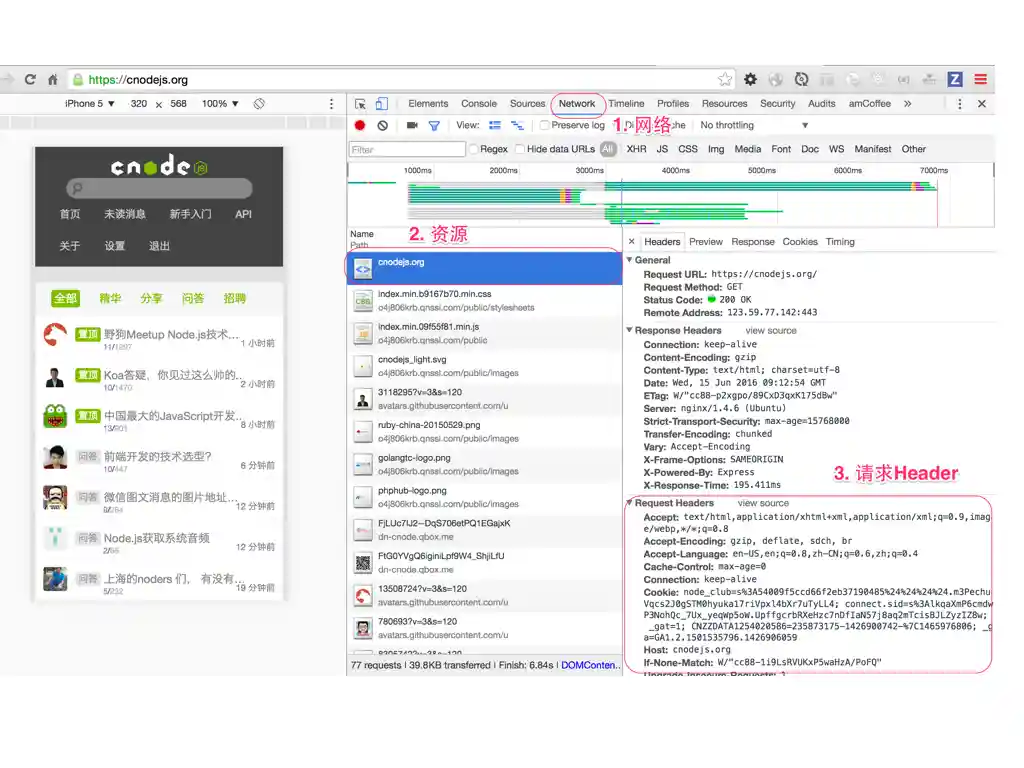Switch to large request rows view
This screenshot has height=768, width=1024.
495,125
